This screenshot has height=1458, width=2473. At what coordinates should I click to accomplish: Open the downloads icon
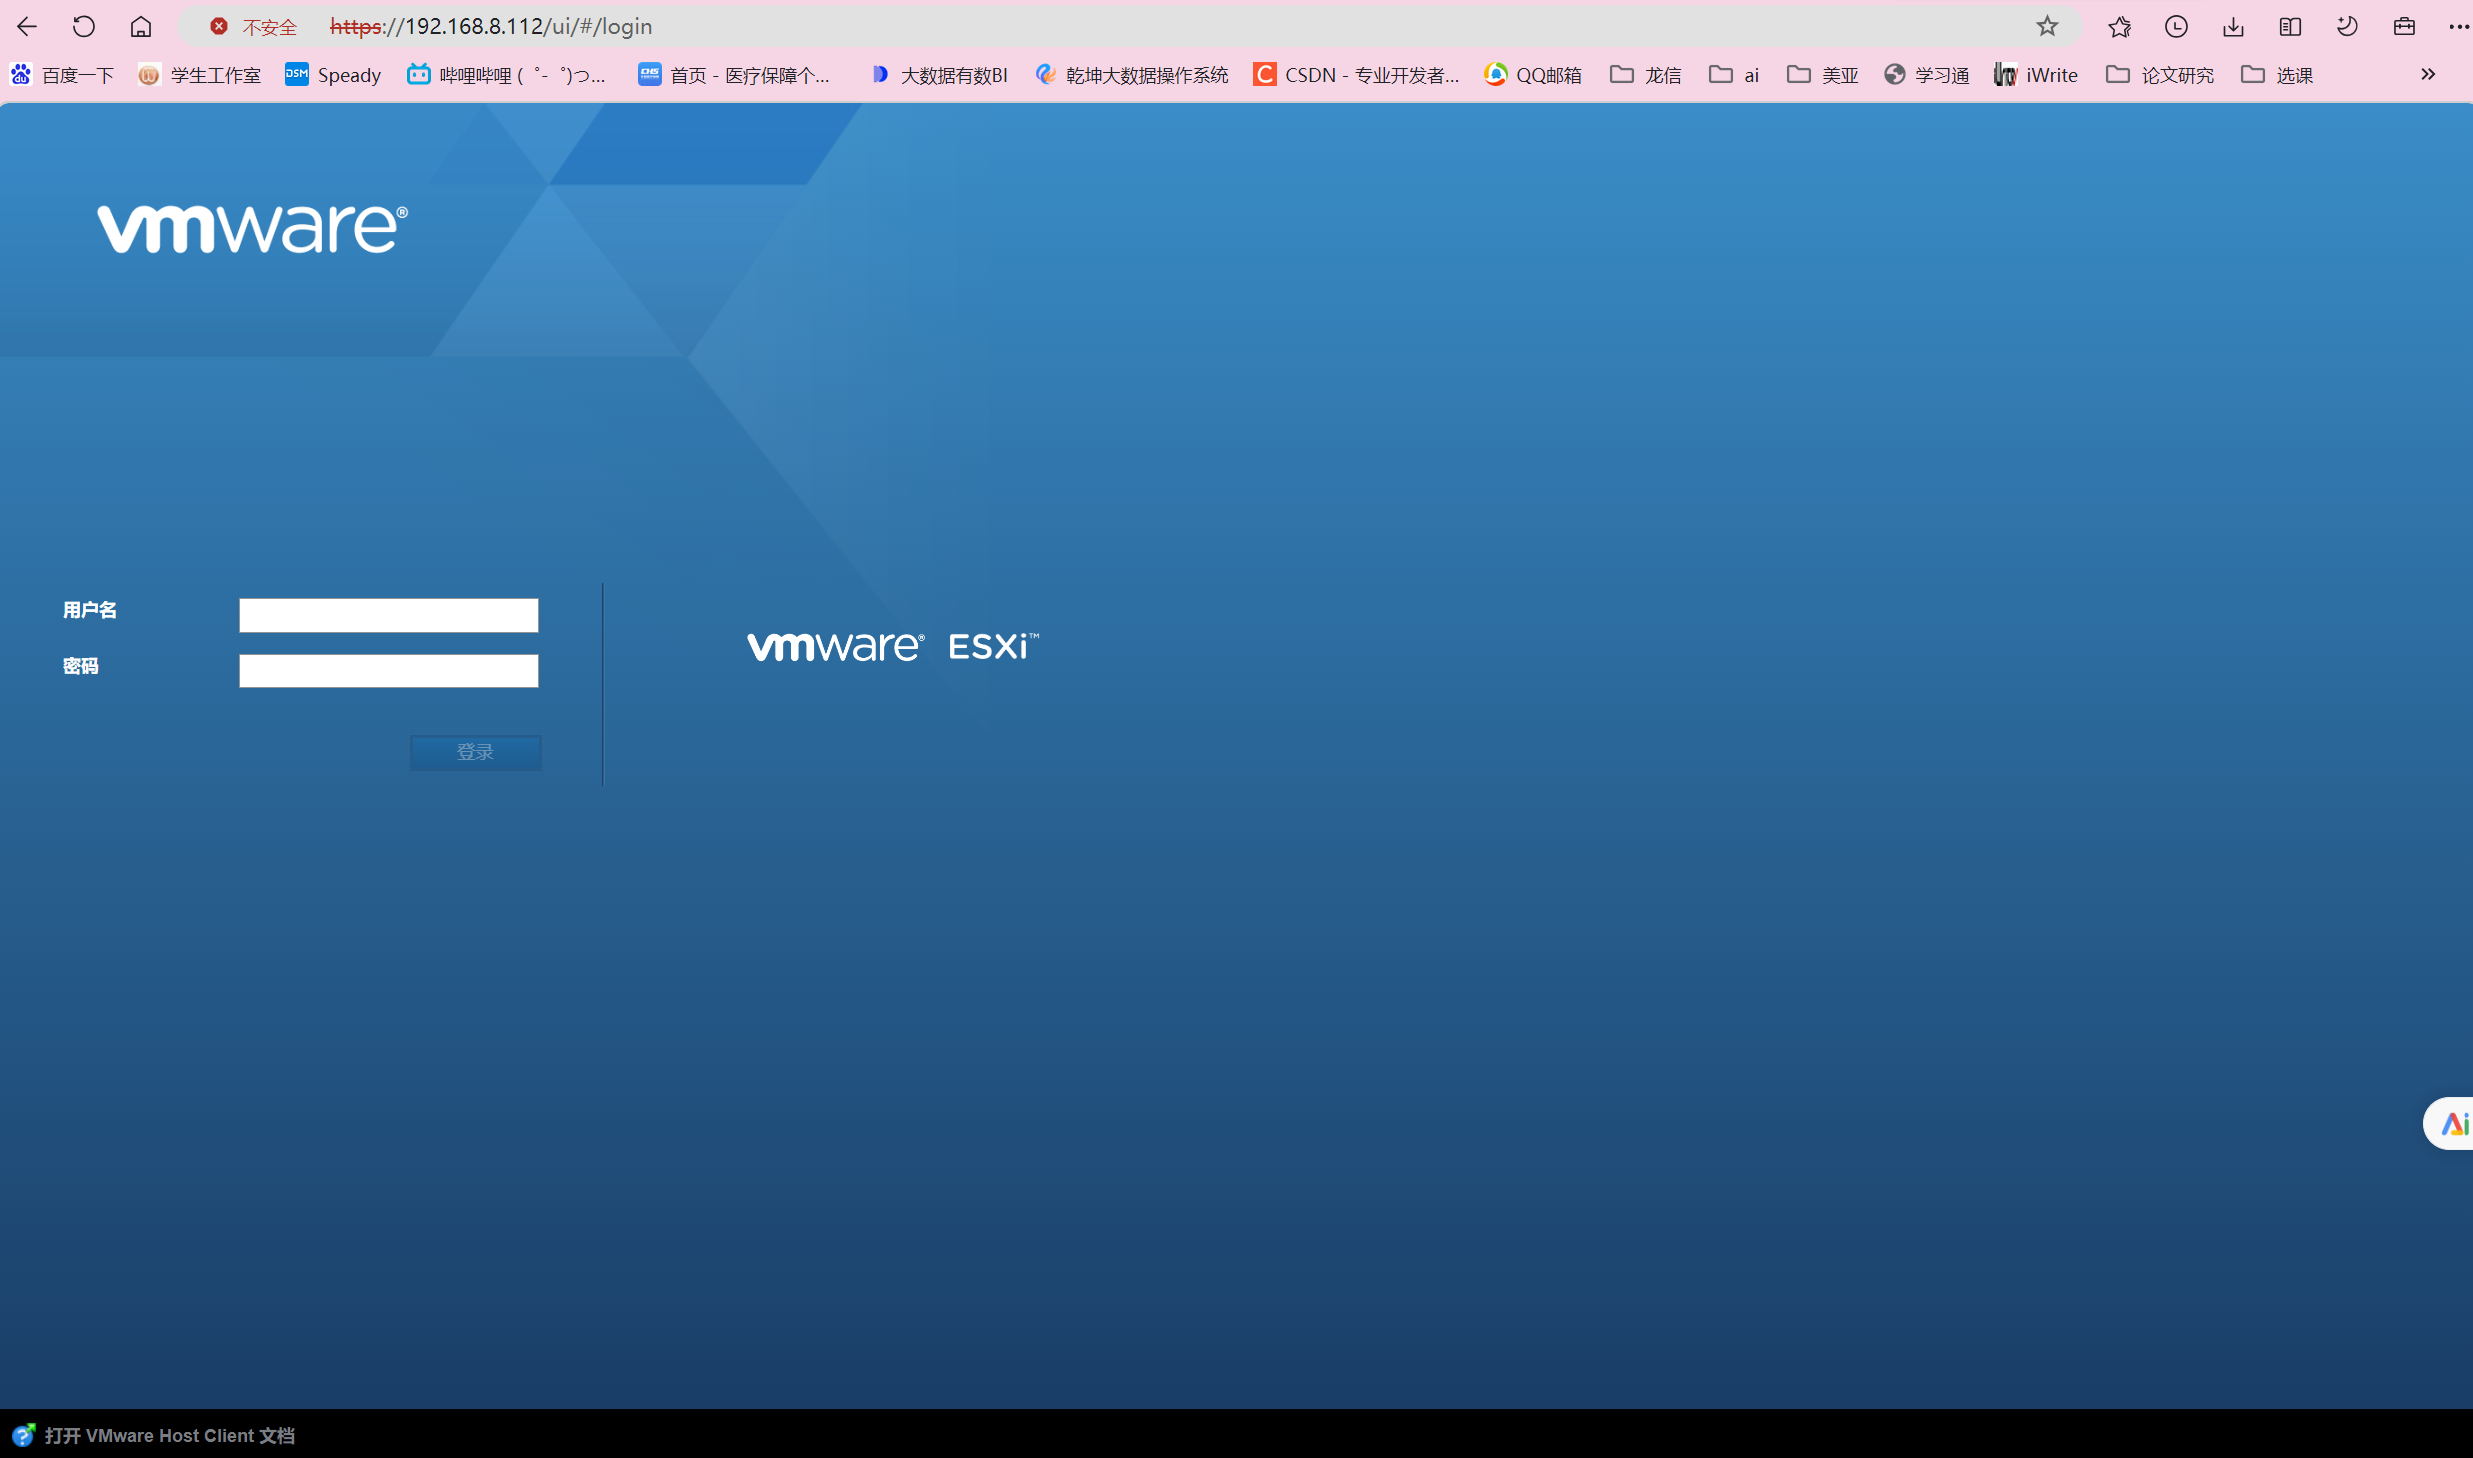2233,27
